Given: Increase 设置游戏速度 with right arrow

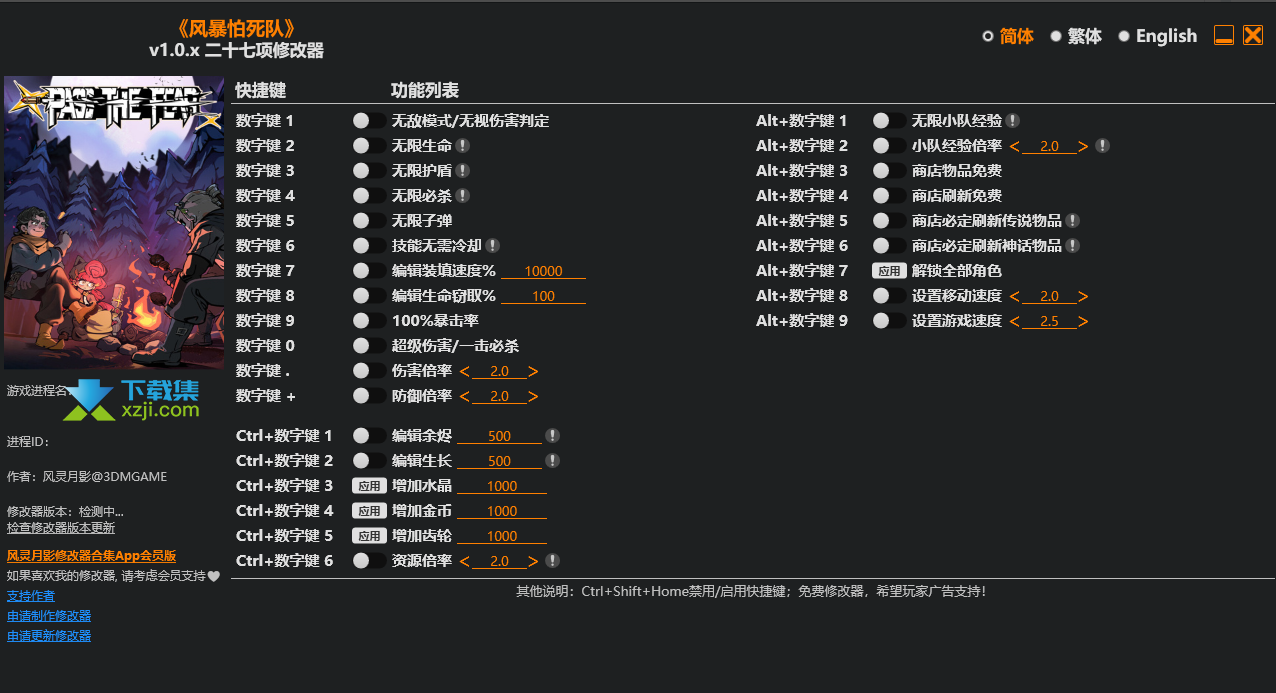Looking at the screenshot, I should 1084,321.
